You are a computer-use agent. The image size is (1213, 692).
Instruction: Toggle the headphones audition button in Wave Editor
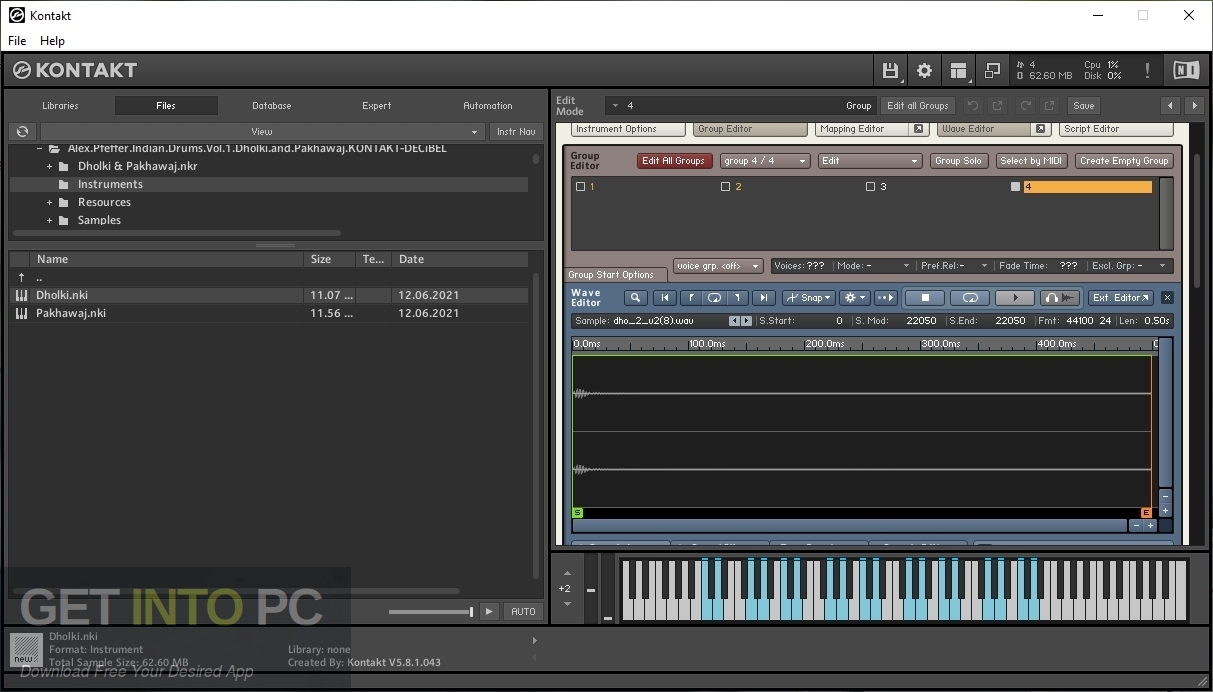coord(1060,297)
